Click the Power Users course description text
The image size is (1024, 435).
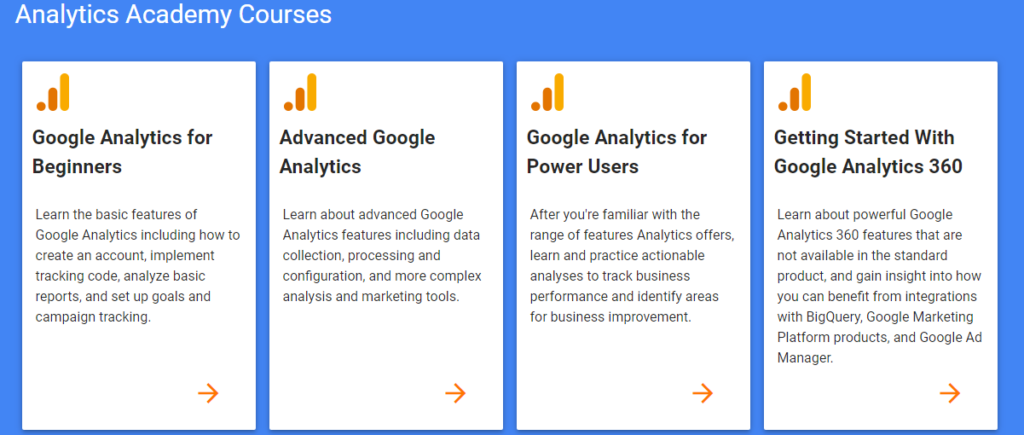point(632,266)
